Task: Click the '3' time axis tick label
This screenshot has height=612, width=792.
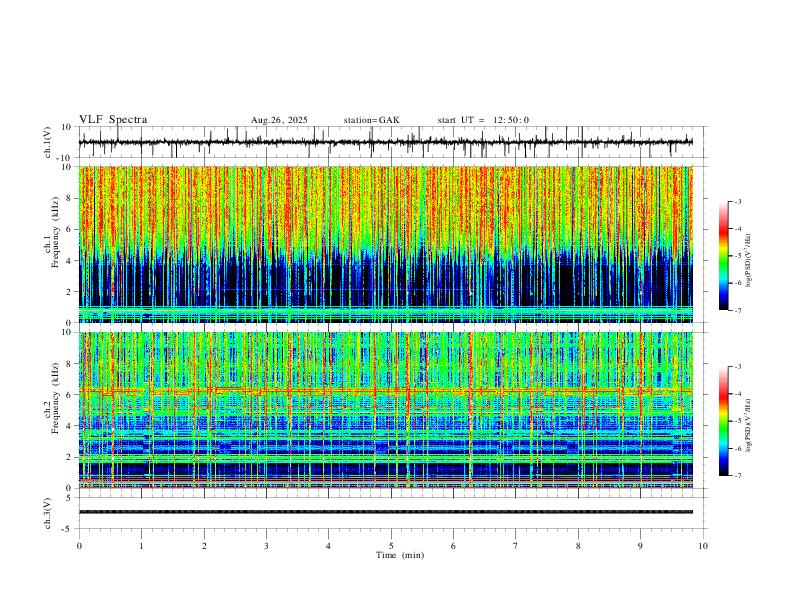Action: 266,546
